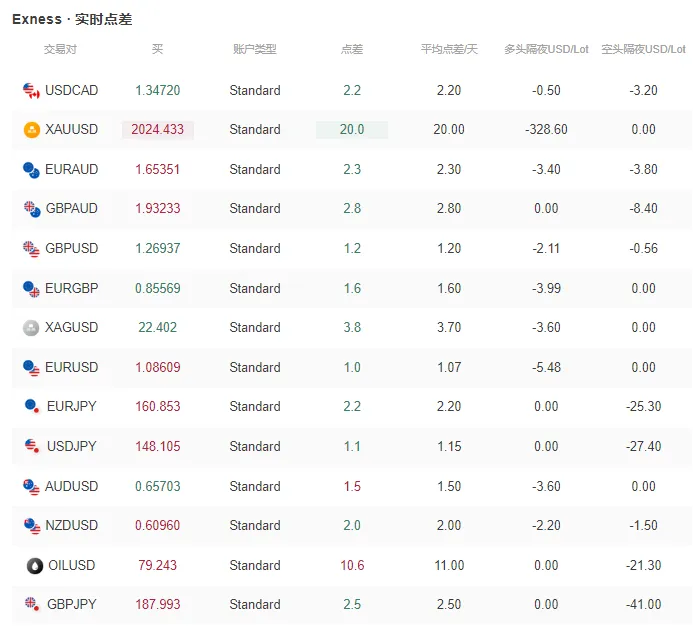693x626 pixels.
Task: Click the buy price 1.26937
Action: (158, 248)
